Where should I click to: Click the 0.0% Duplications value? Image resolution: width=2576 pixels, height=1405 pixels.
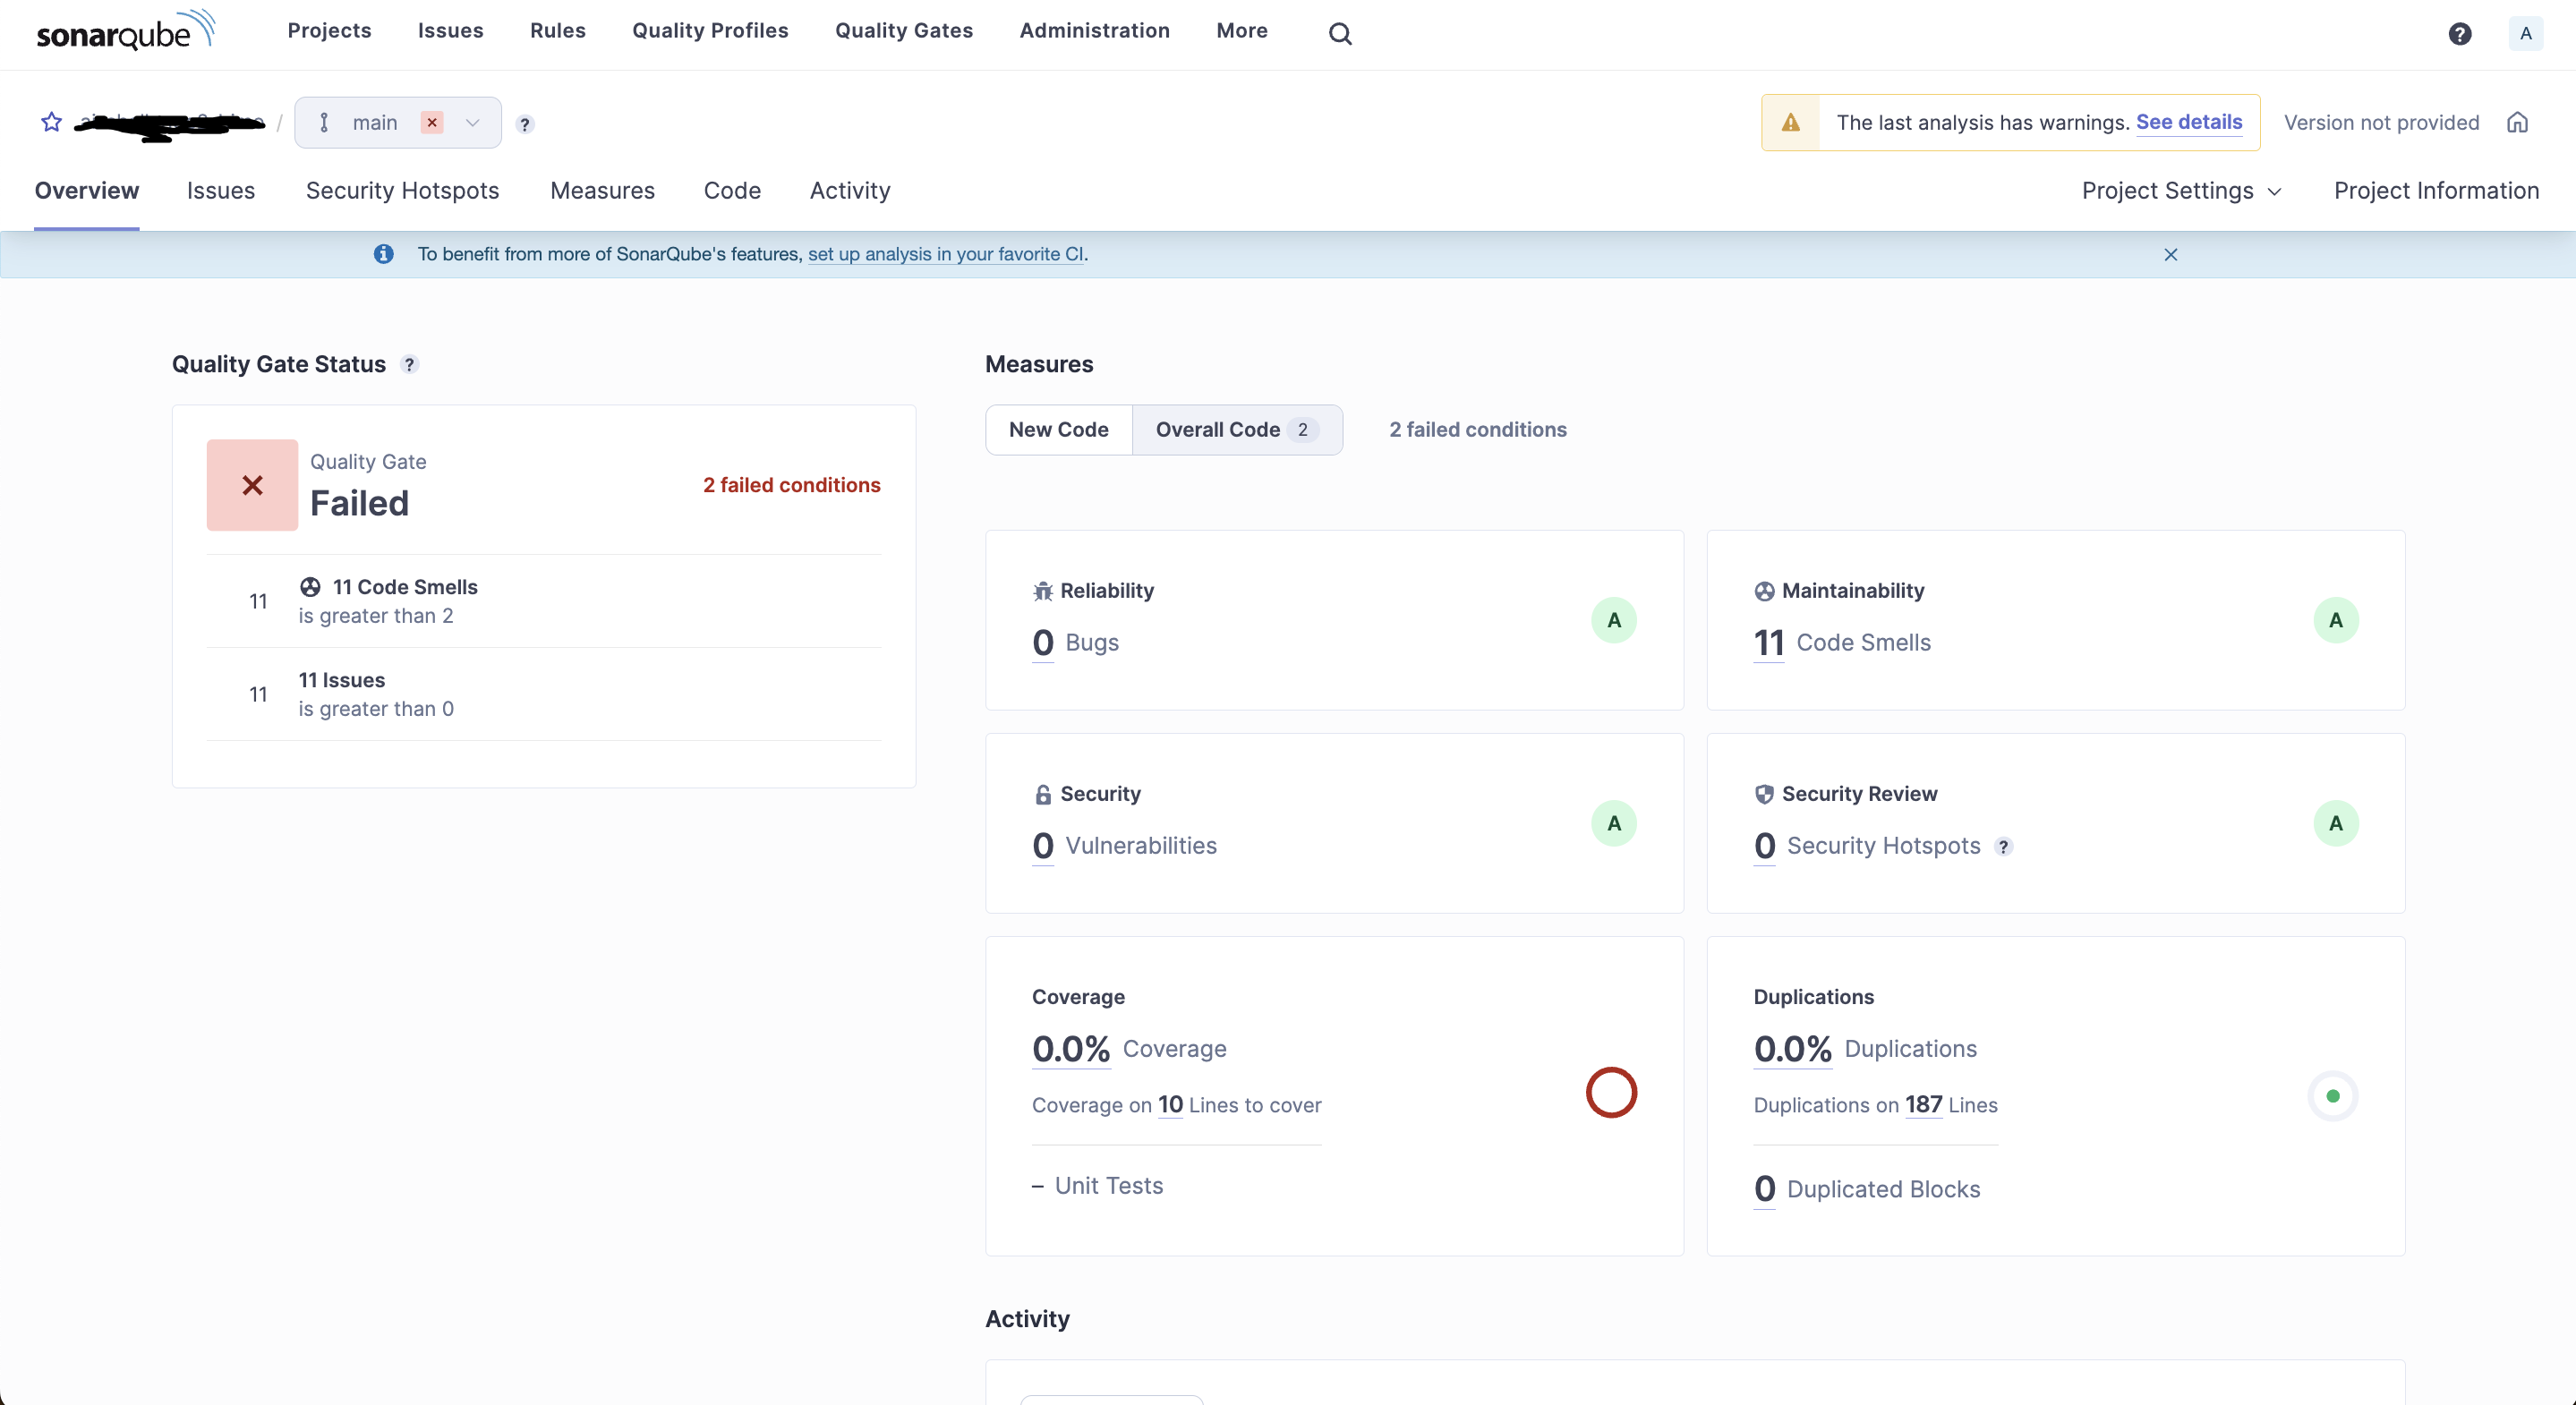[1792, 1049]
